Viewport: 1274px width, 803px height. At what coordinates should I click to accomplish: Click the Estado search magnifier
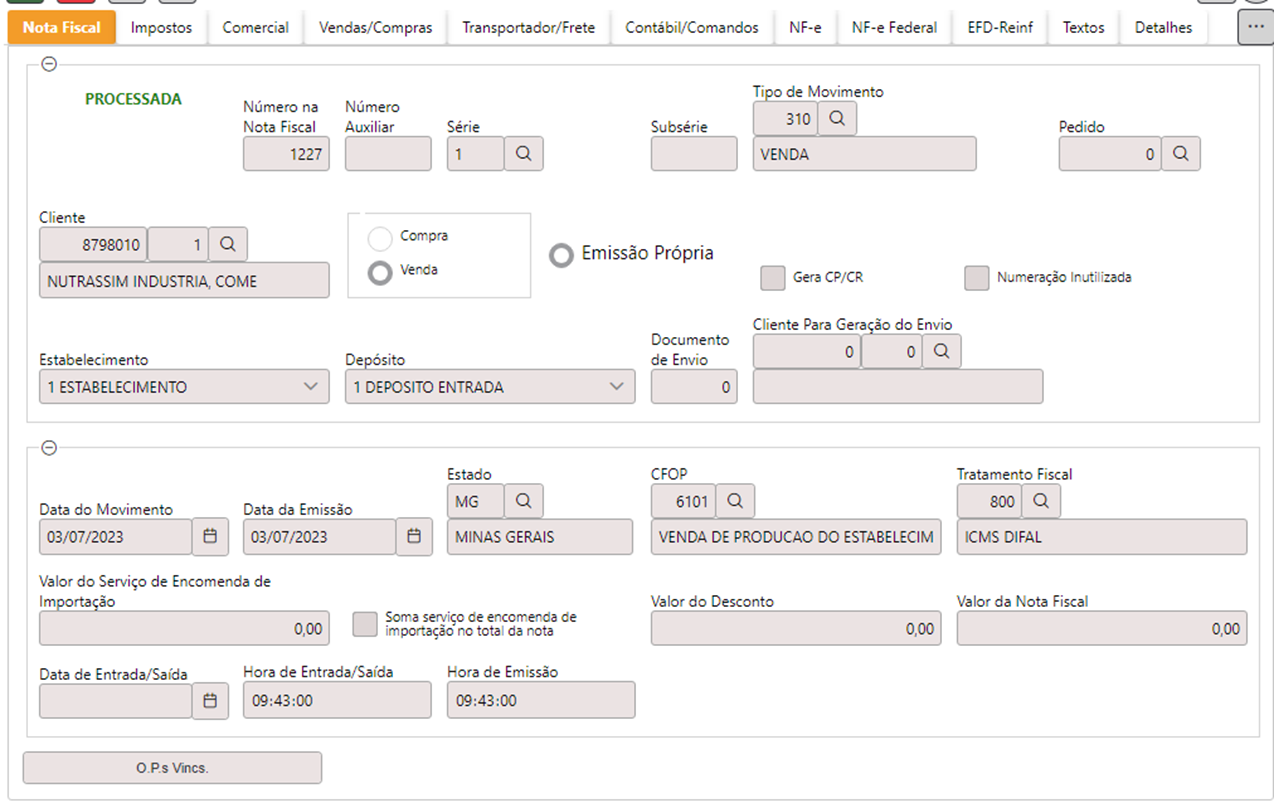point(523,501)
